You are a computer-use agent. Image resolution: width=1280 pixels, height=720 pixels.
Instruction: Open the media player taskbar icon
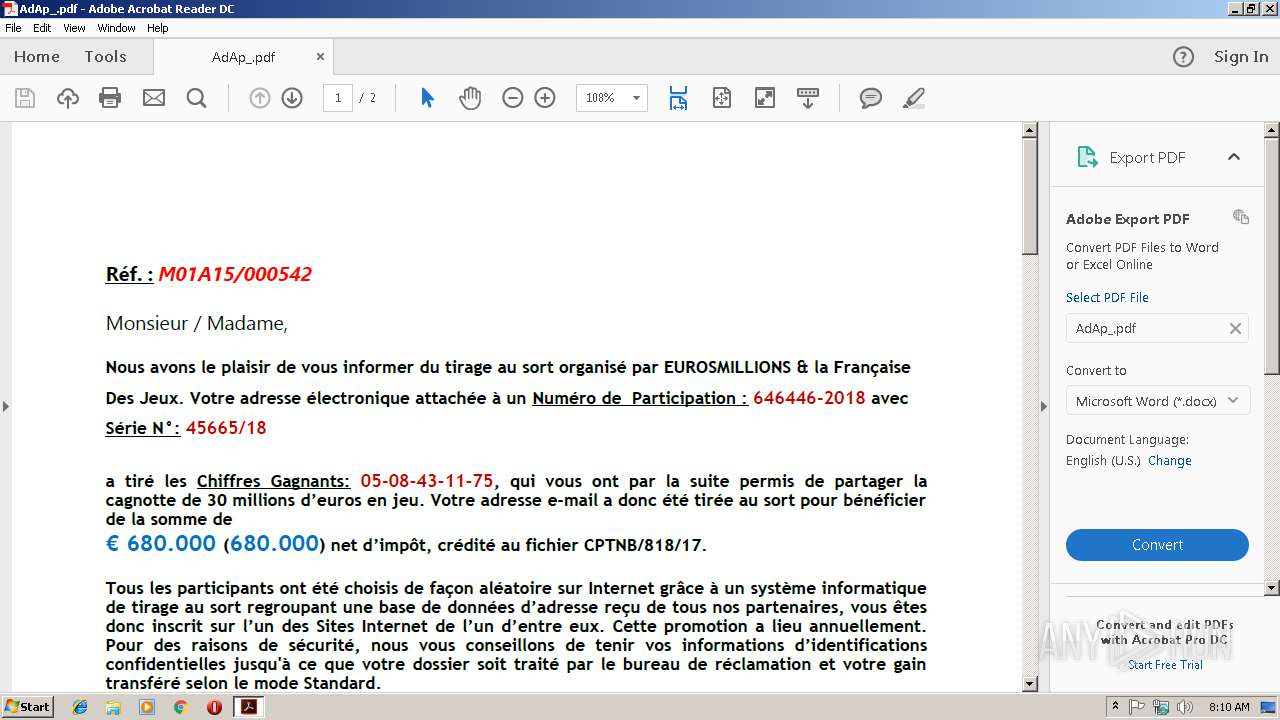pos(147,707)
